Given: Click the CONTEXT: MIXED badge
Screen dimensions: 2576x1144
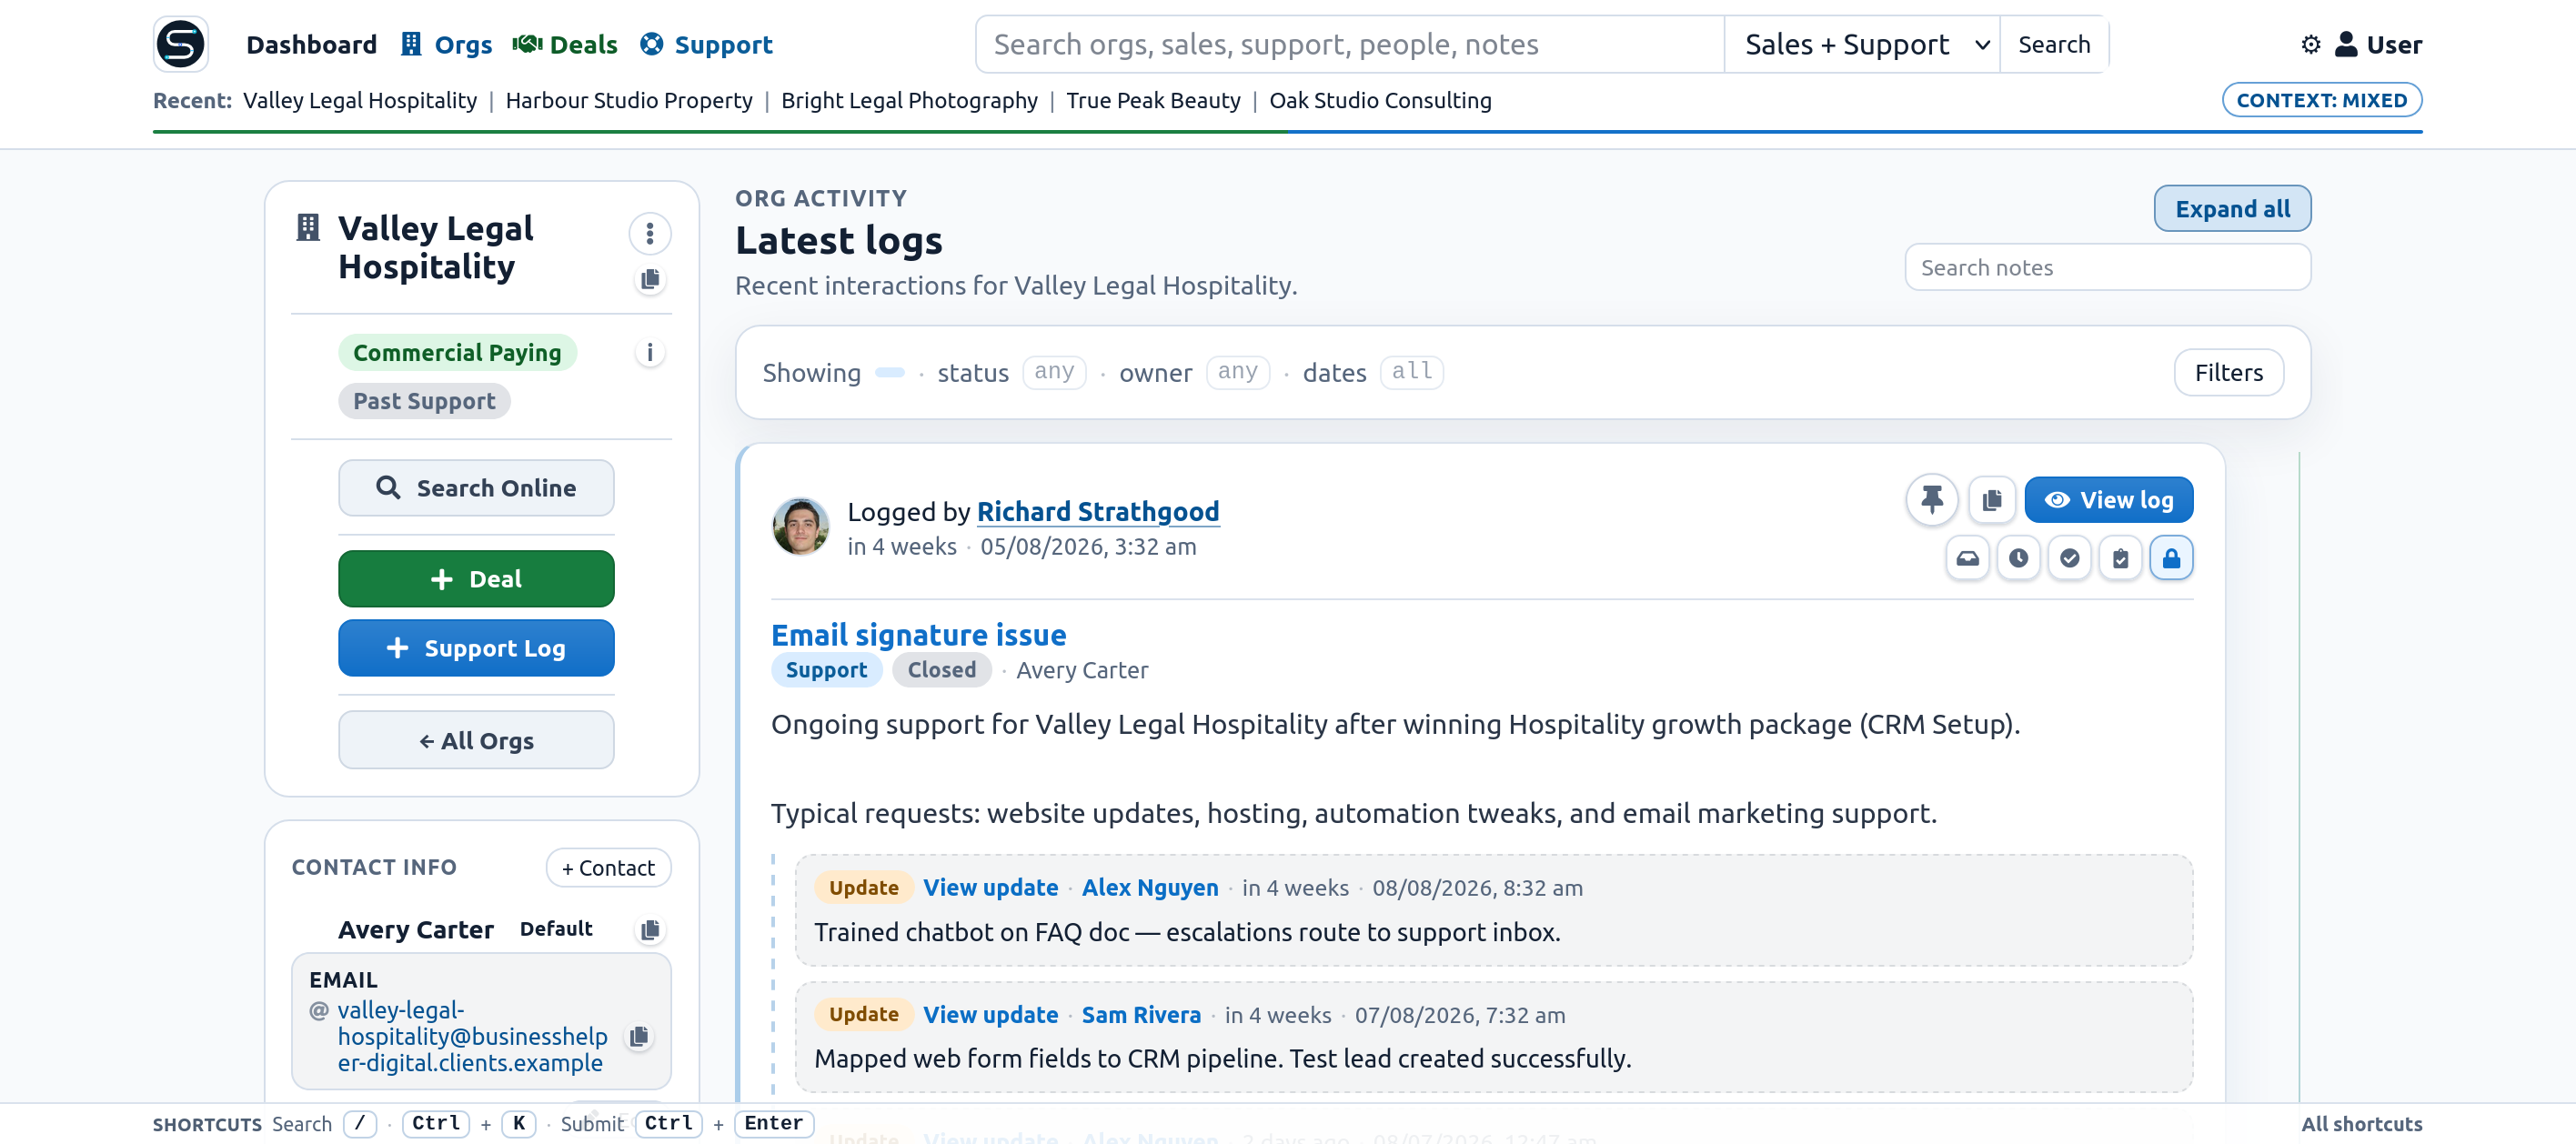Looking at the screenshot, I should pyautogui.click(x=2321, y=100).
